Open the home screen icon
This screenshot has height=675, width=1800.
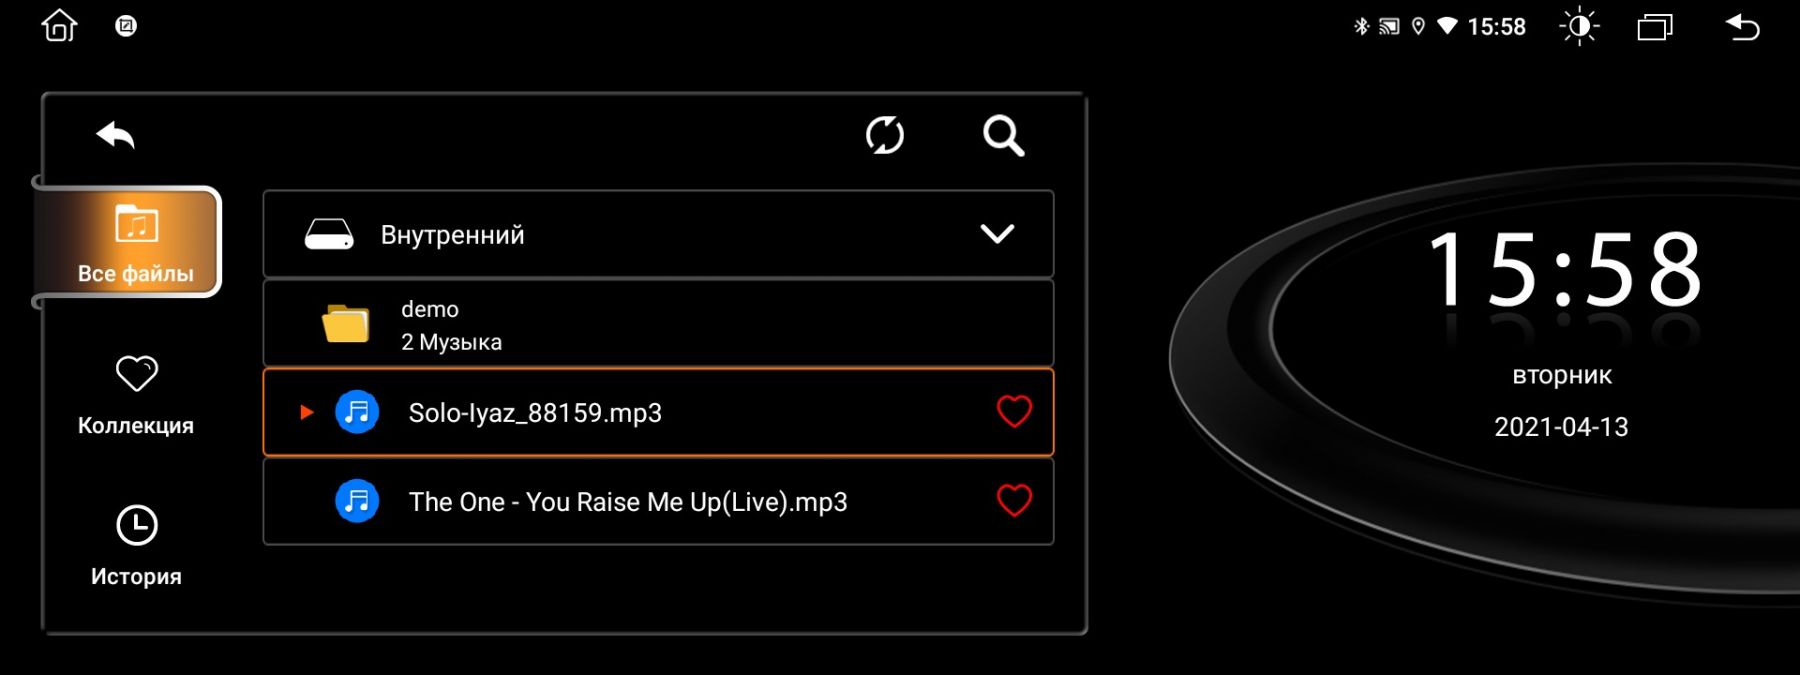click(59, 26)
